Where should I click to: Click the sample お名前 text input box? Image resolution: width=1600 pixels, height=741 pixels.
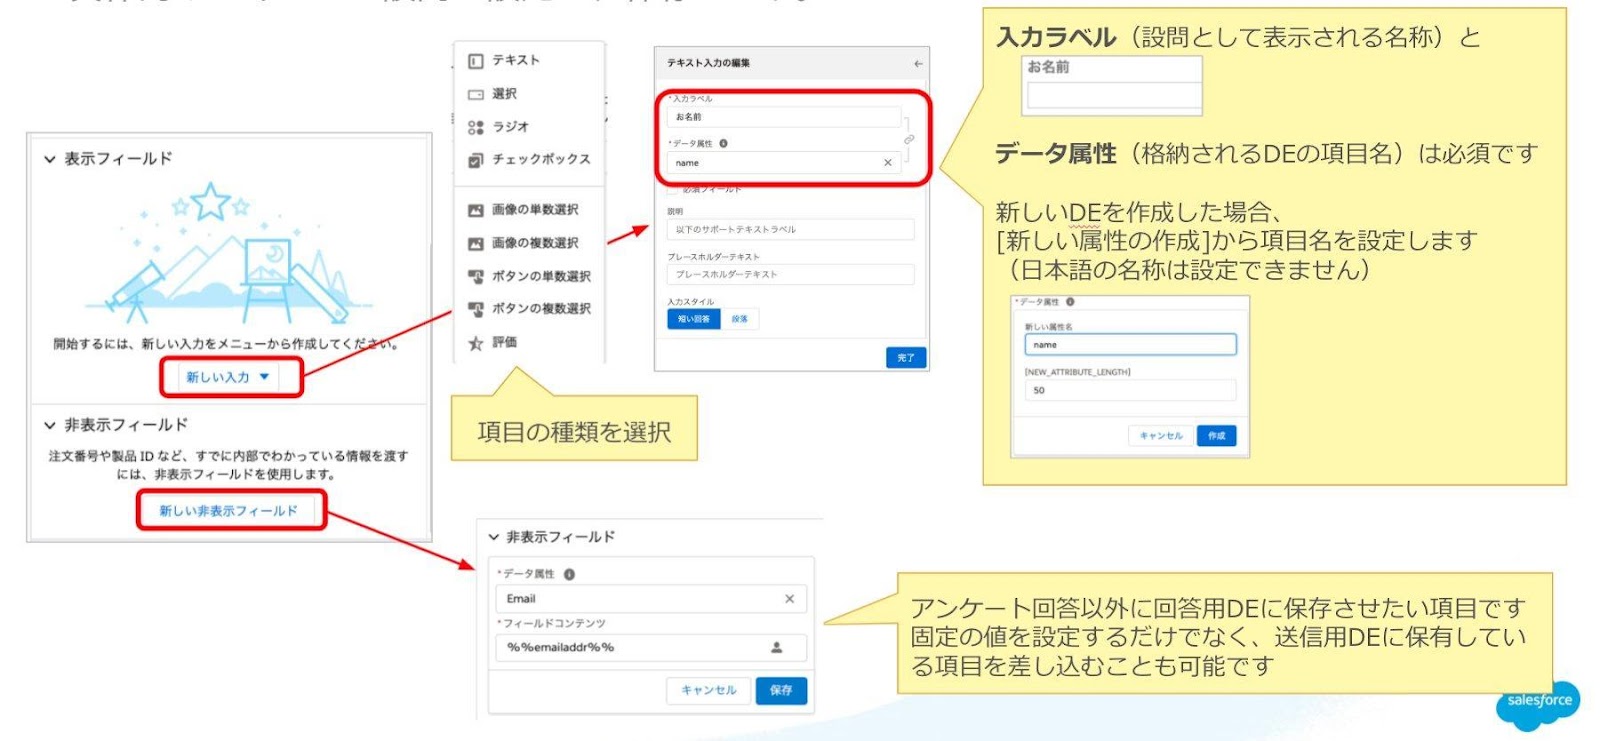1114,95
